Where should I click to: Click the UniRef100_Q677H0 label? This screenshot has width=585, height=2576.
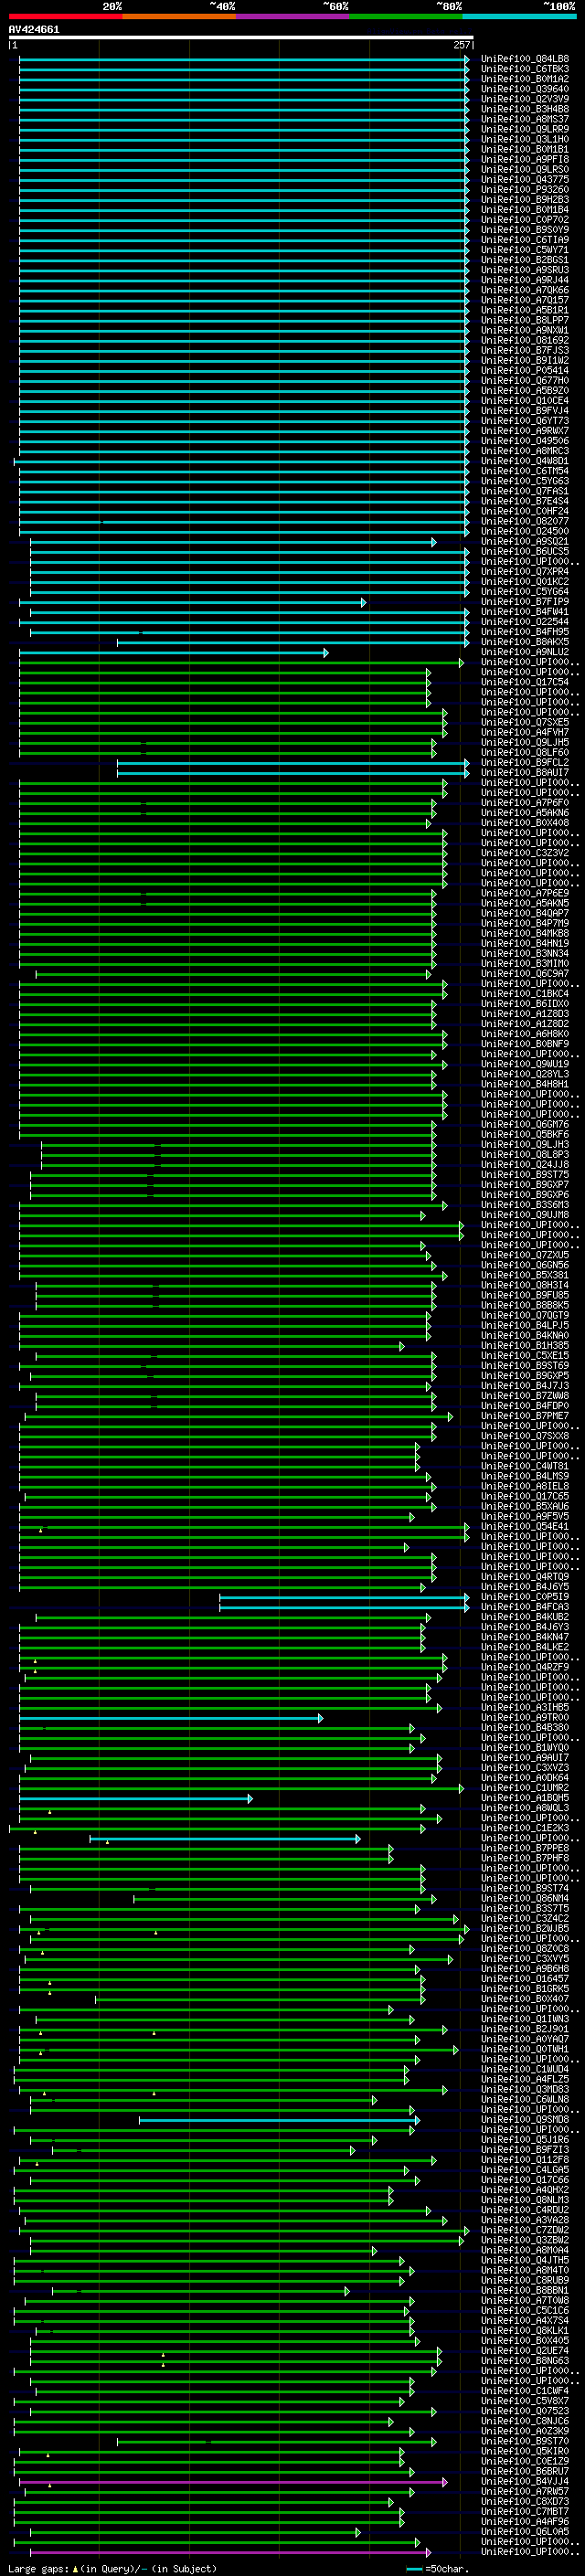(525, 380)
